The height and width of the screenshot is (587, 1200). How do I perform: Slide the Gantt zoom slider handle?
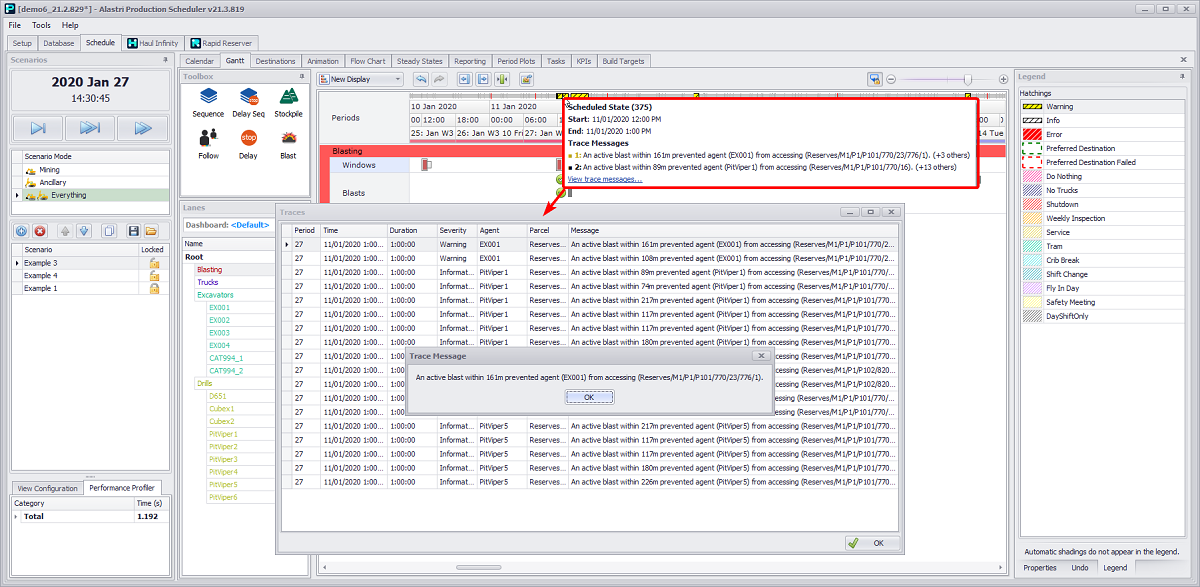coord(967,79)
